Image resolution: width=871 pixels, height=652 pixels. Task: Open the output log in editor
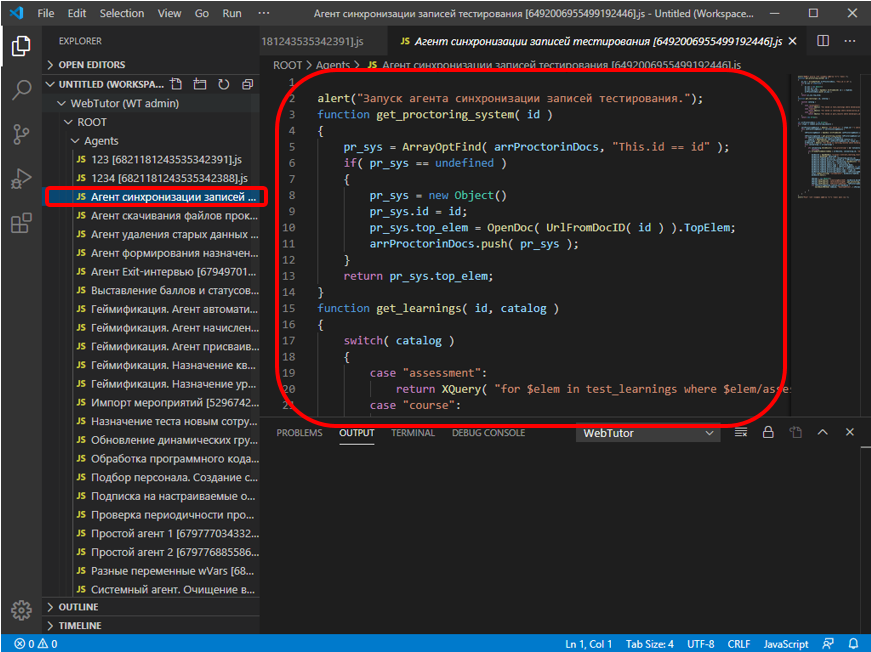click(795, 432)
